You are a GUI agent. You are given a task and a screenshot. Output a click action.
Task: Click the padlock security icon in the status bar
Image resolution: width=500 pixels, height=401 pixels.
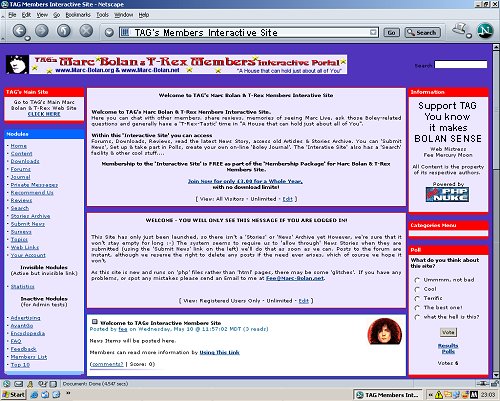click(495, 383)
